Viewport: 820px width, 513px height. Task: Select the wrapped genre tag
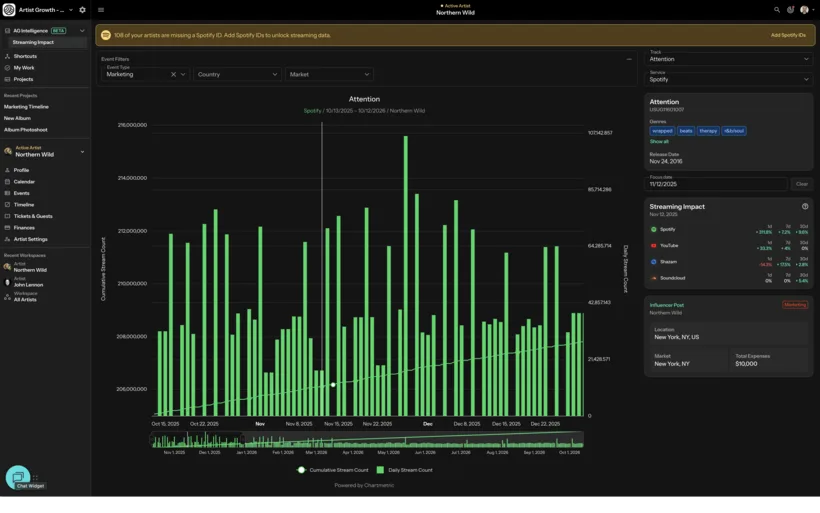[662, 131]
